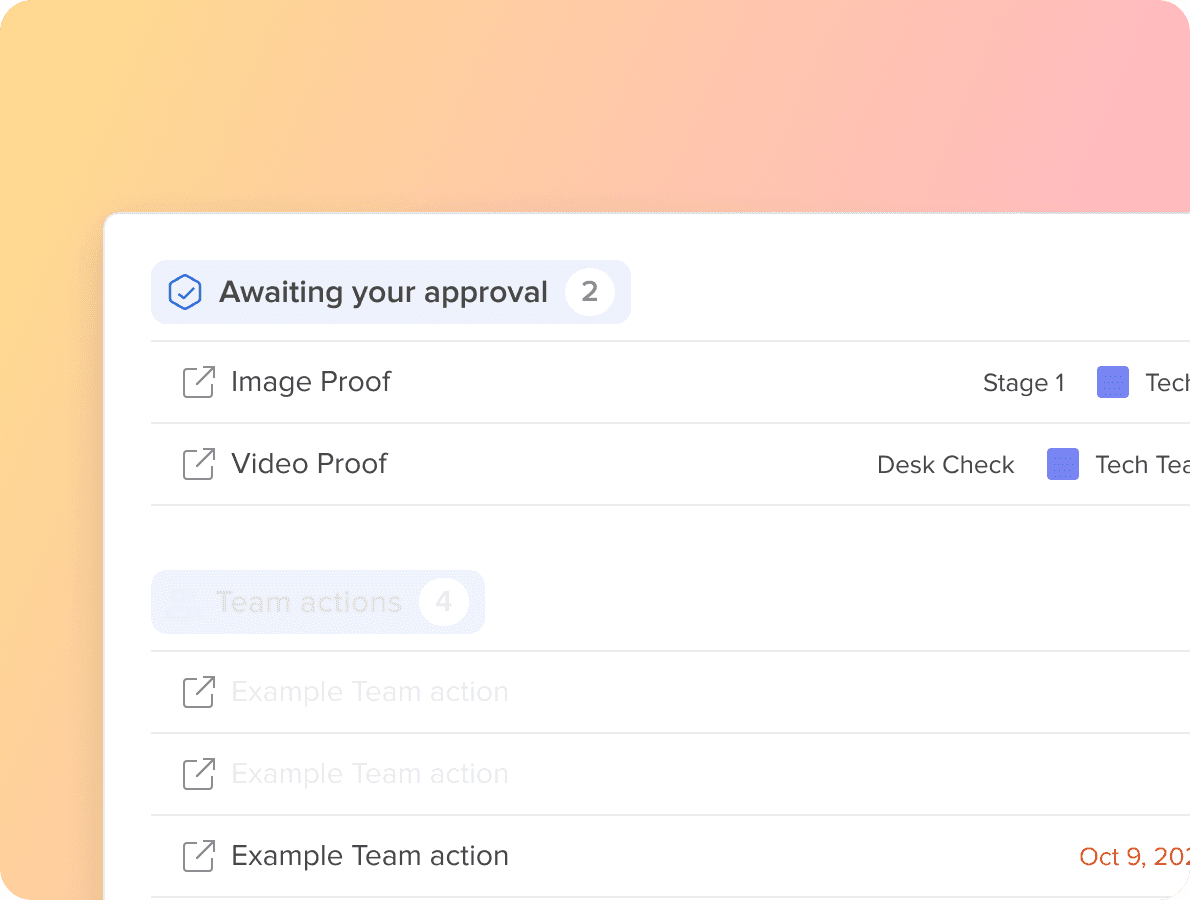This screenshot has height=900, width=1190.
Task: Expand the faded Team actions section header
Action: point(318,602)
